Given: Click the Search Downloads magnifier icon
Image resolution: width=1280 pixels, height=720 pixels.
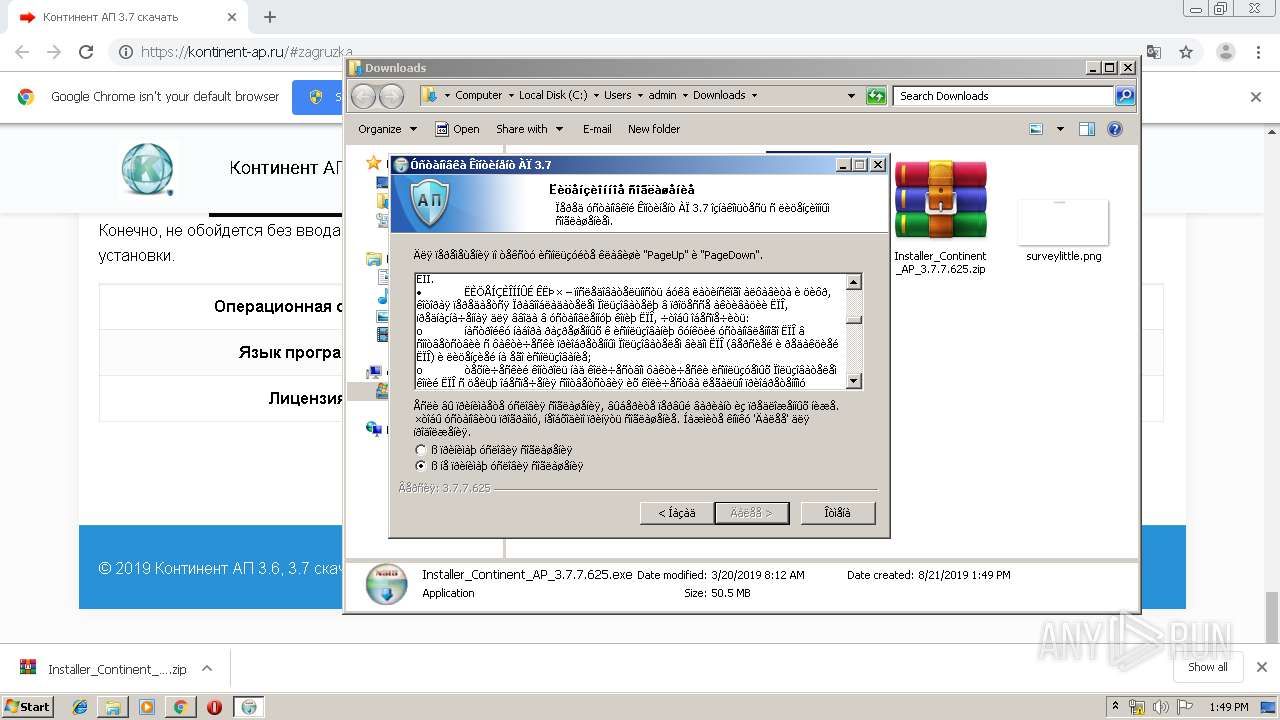Looking at the screenshot, I should (1125, 96).
